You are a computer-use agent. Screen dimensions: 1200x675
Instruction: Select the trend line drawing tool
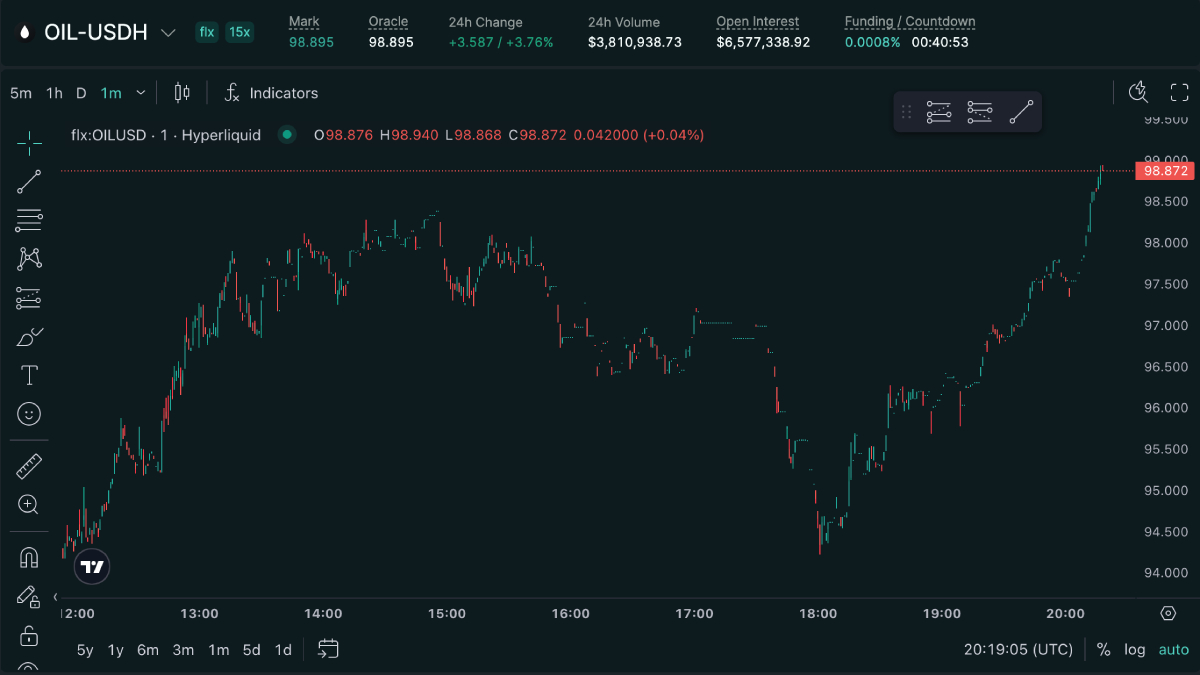pos(30,182)
